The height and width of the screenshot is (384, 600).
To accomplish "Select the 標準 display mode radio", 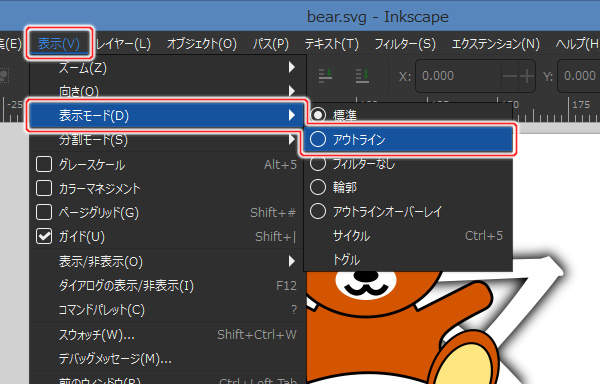I will 318,115.
